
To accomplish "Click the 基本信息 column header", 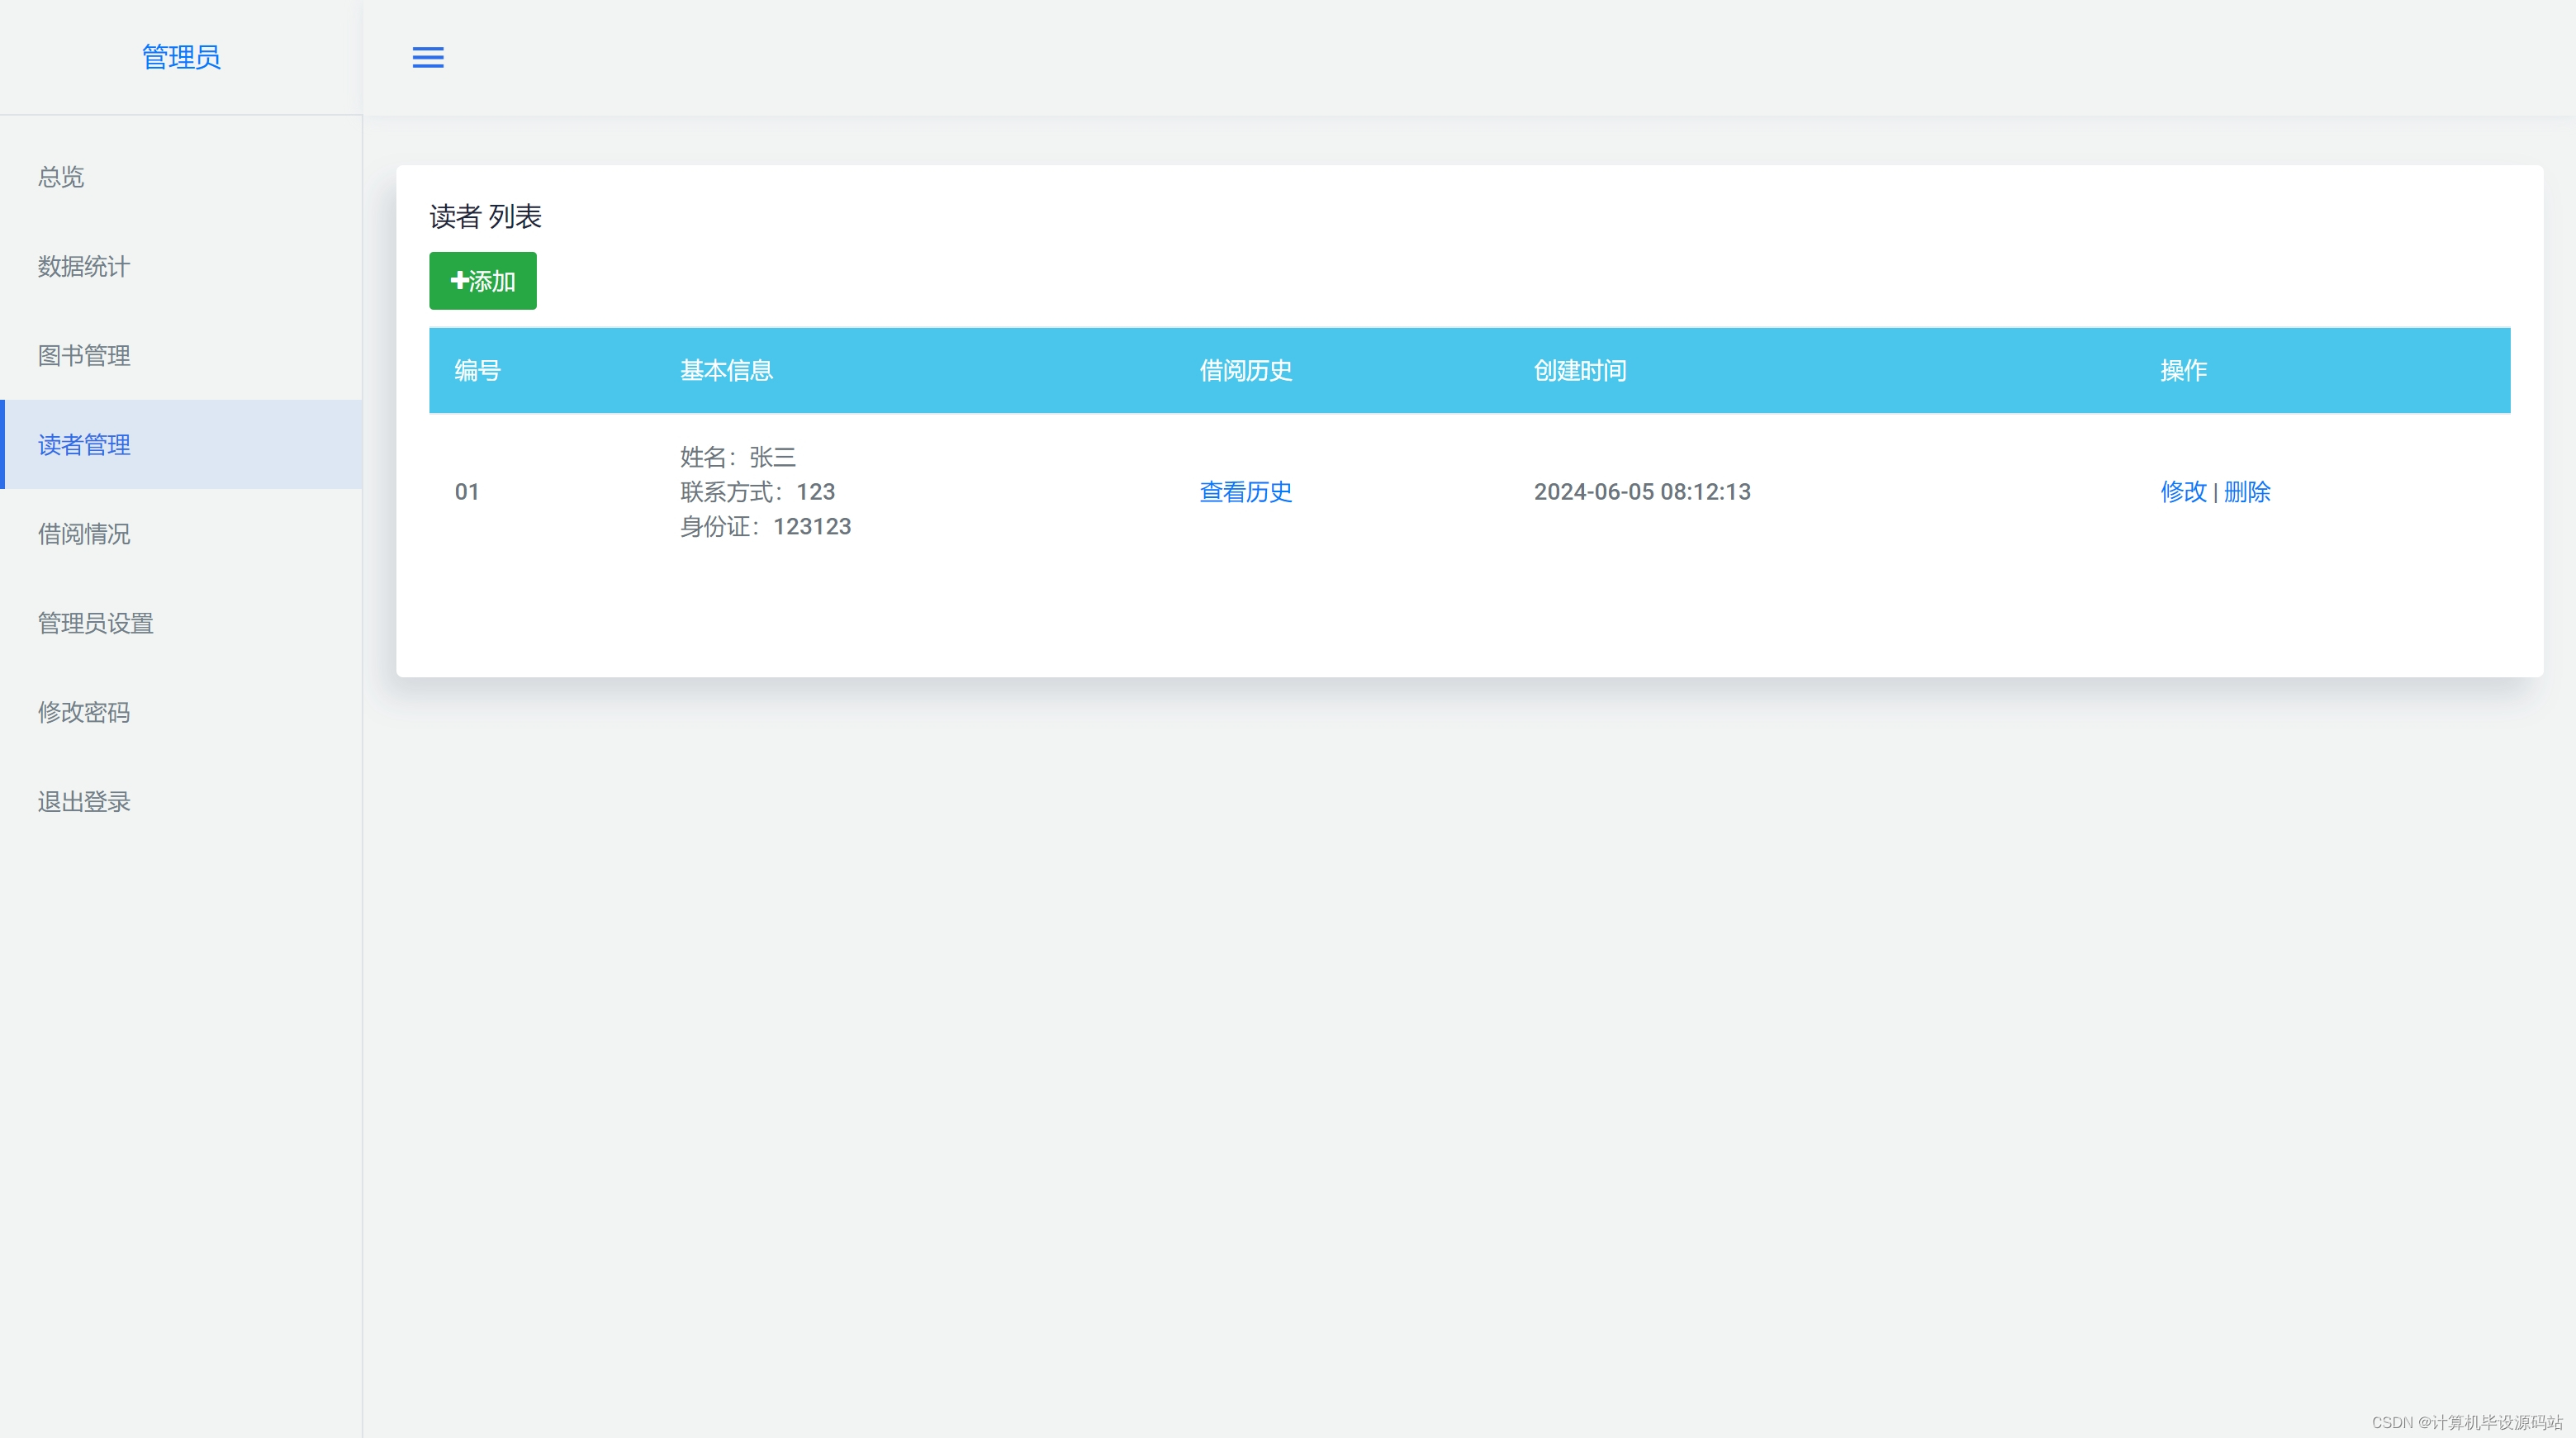I will pyautogui.click(x=726, y=371).
